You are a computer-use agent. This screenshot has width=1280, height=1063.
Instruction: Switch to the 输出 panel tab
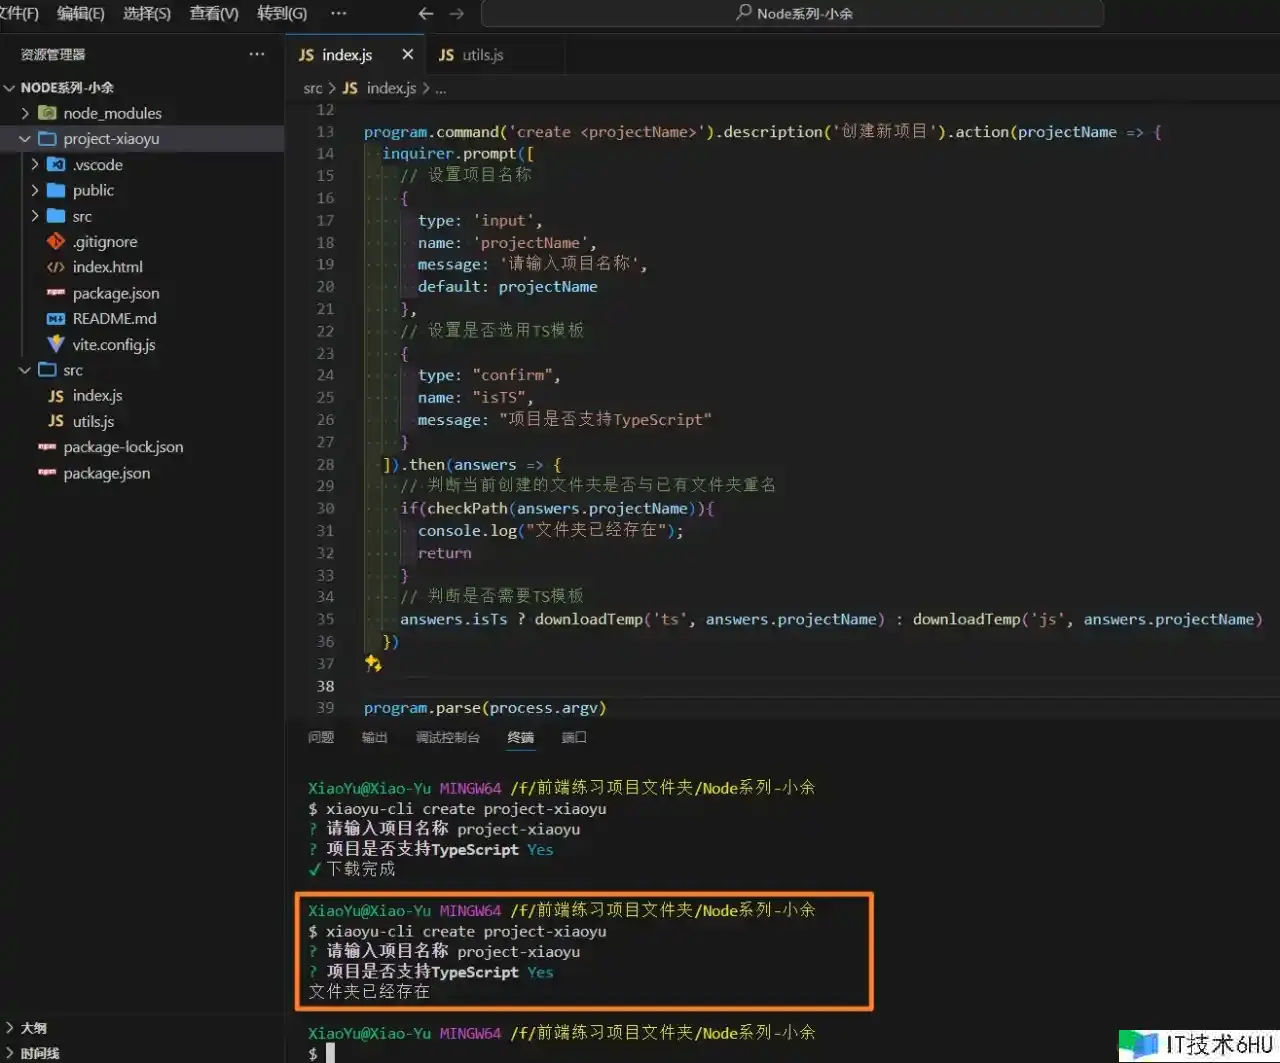[374, 737]
